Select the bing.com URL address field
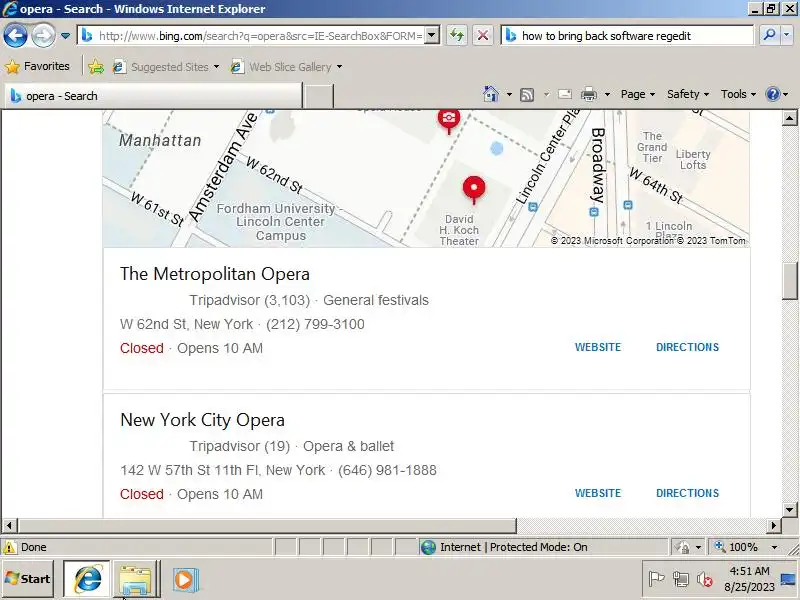800x600 pixels. (x=260, y=36)
